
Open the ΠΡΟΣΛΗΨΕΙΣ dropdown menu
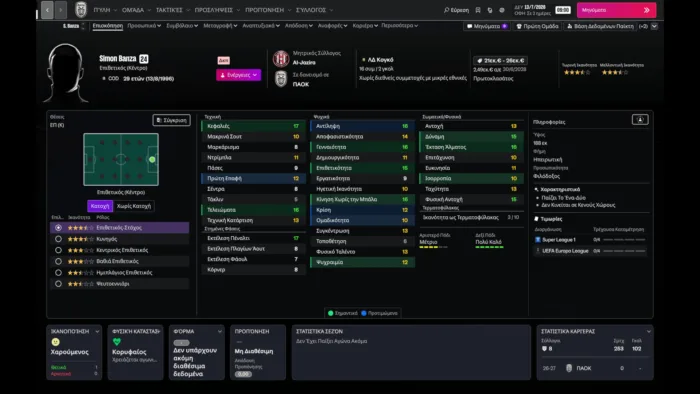pyautogui.click(x=217, y=10)
